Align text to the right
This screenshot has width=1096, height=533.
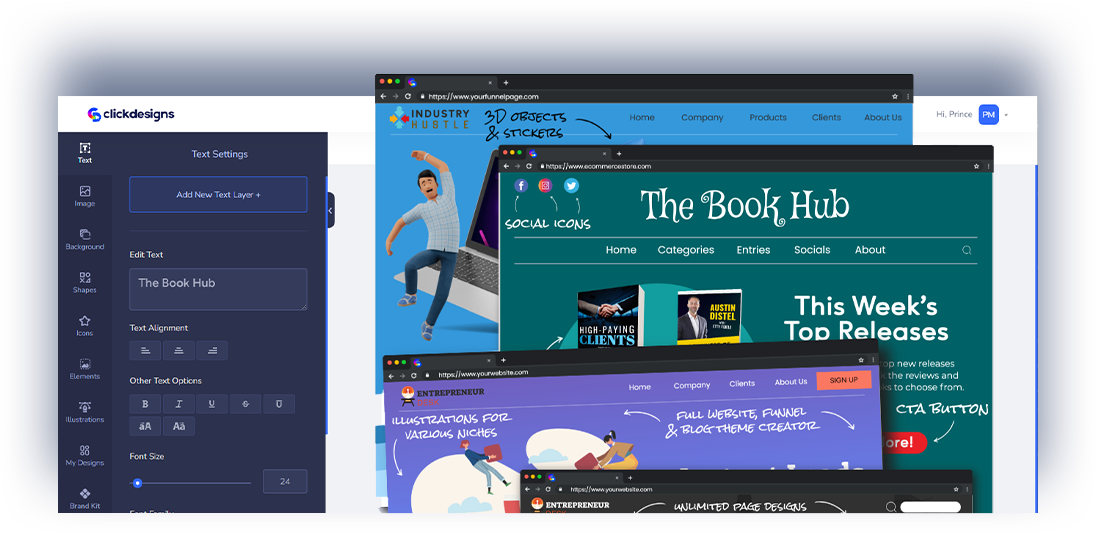click(x=212, y=351)
